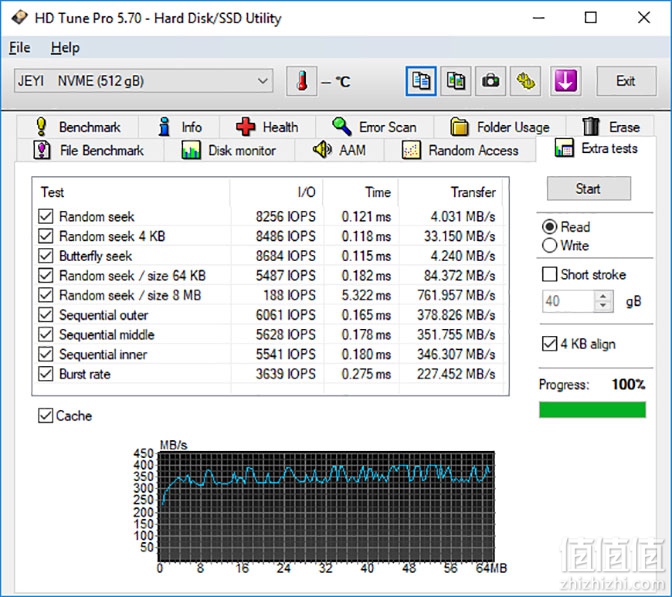The height and width of the screenshot is (597, 672).
Task: Toggle Random seek size 64 KB checkbox
Action: [45, 276]
